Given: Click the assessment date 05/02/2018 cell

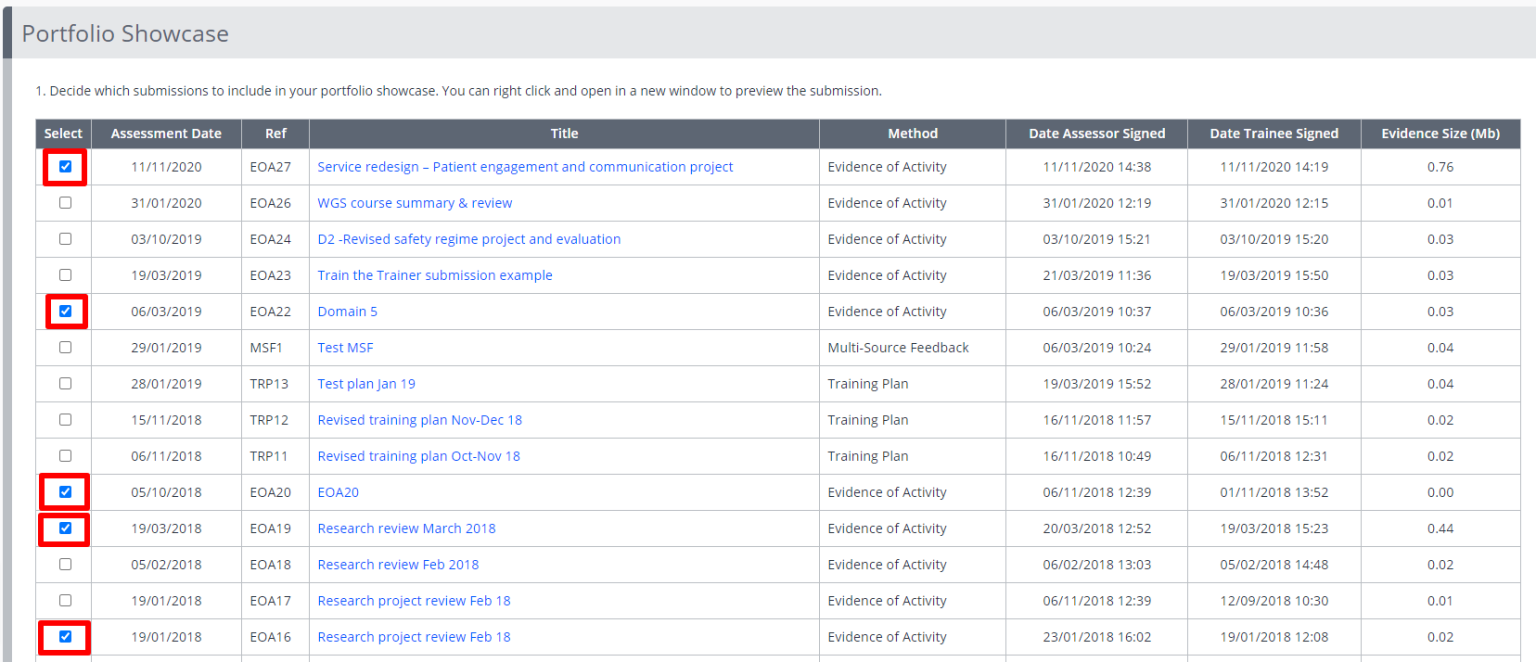Looking at the screenshot, I should (x=166, y=564).
